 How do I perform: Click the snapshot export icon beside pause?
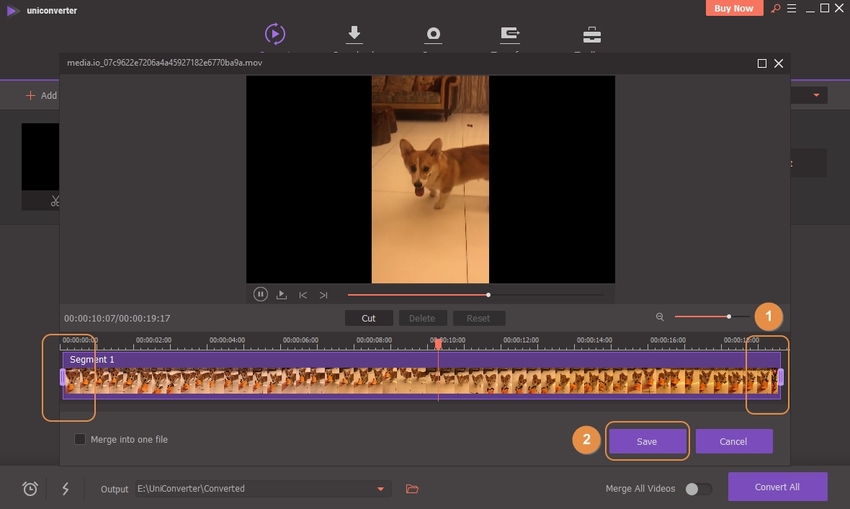[282, 295]
